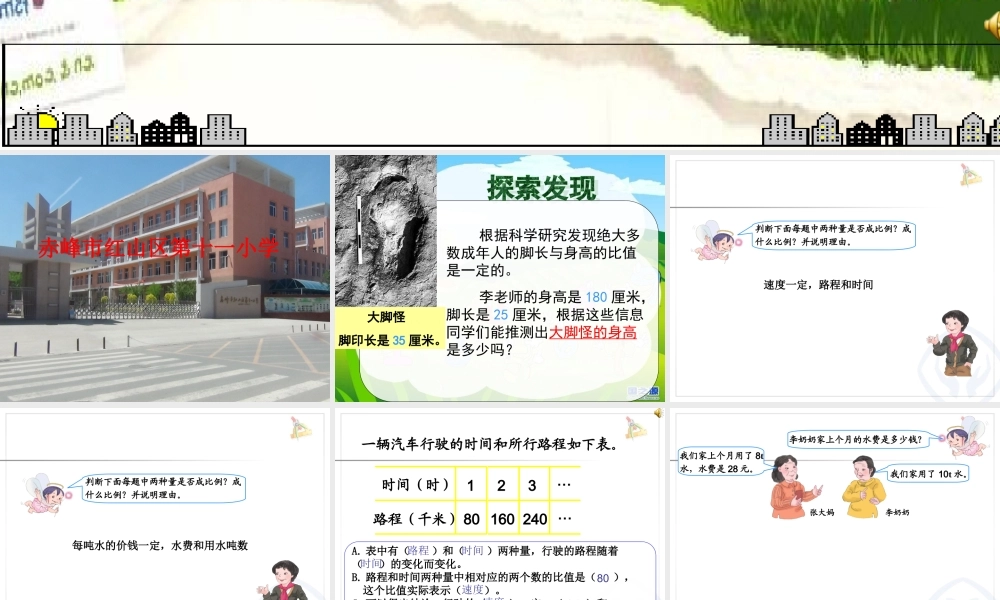The height and width of the screenshot is (600, 1000).
Task: Click table cell 160 in the 路程 row
Action: 502,519
